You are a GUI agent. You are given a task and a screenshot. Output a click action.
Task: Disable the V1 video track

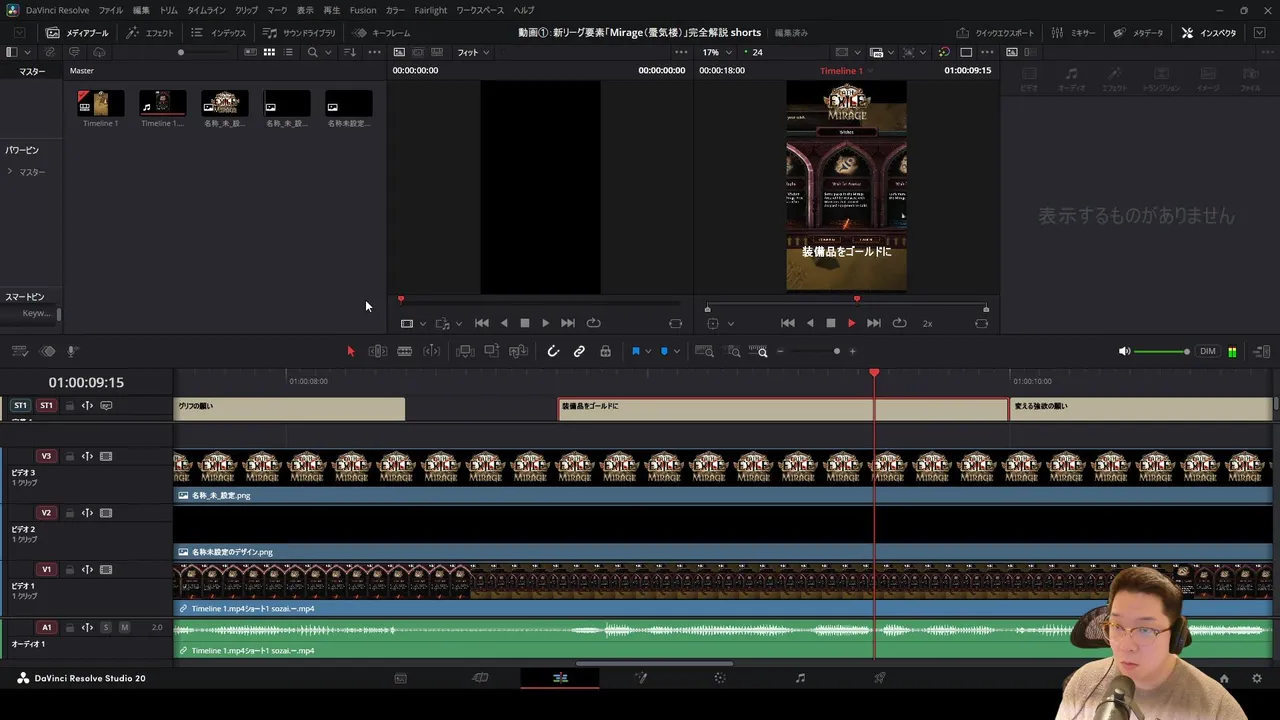pos(106,570)
